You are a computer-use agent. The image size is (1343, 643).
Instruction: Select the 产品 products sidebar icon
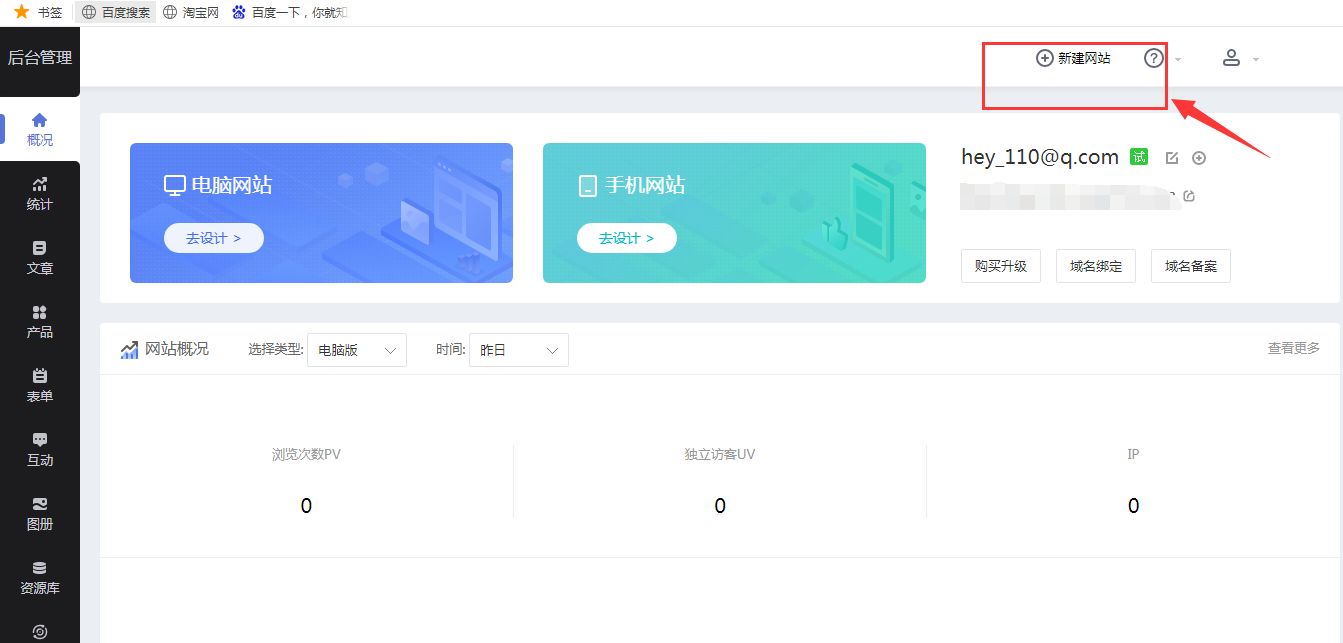(39, 320)
